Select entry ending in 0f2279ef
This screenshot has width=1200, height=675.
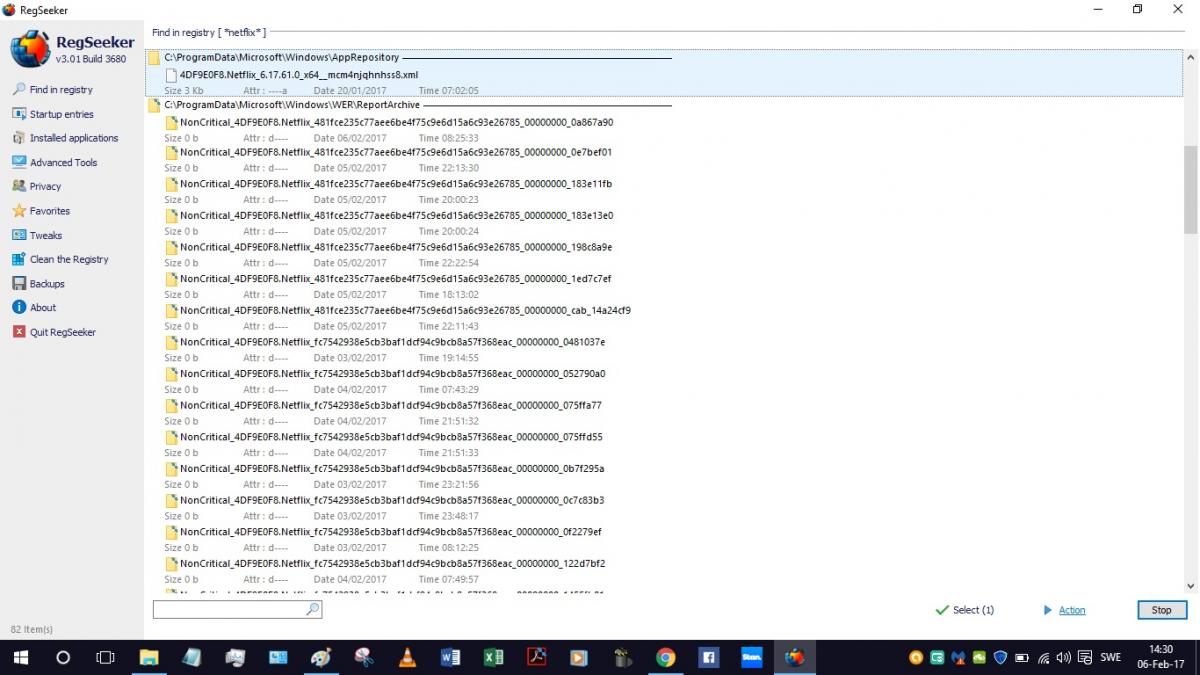(x=391, y=532)
